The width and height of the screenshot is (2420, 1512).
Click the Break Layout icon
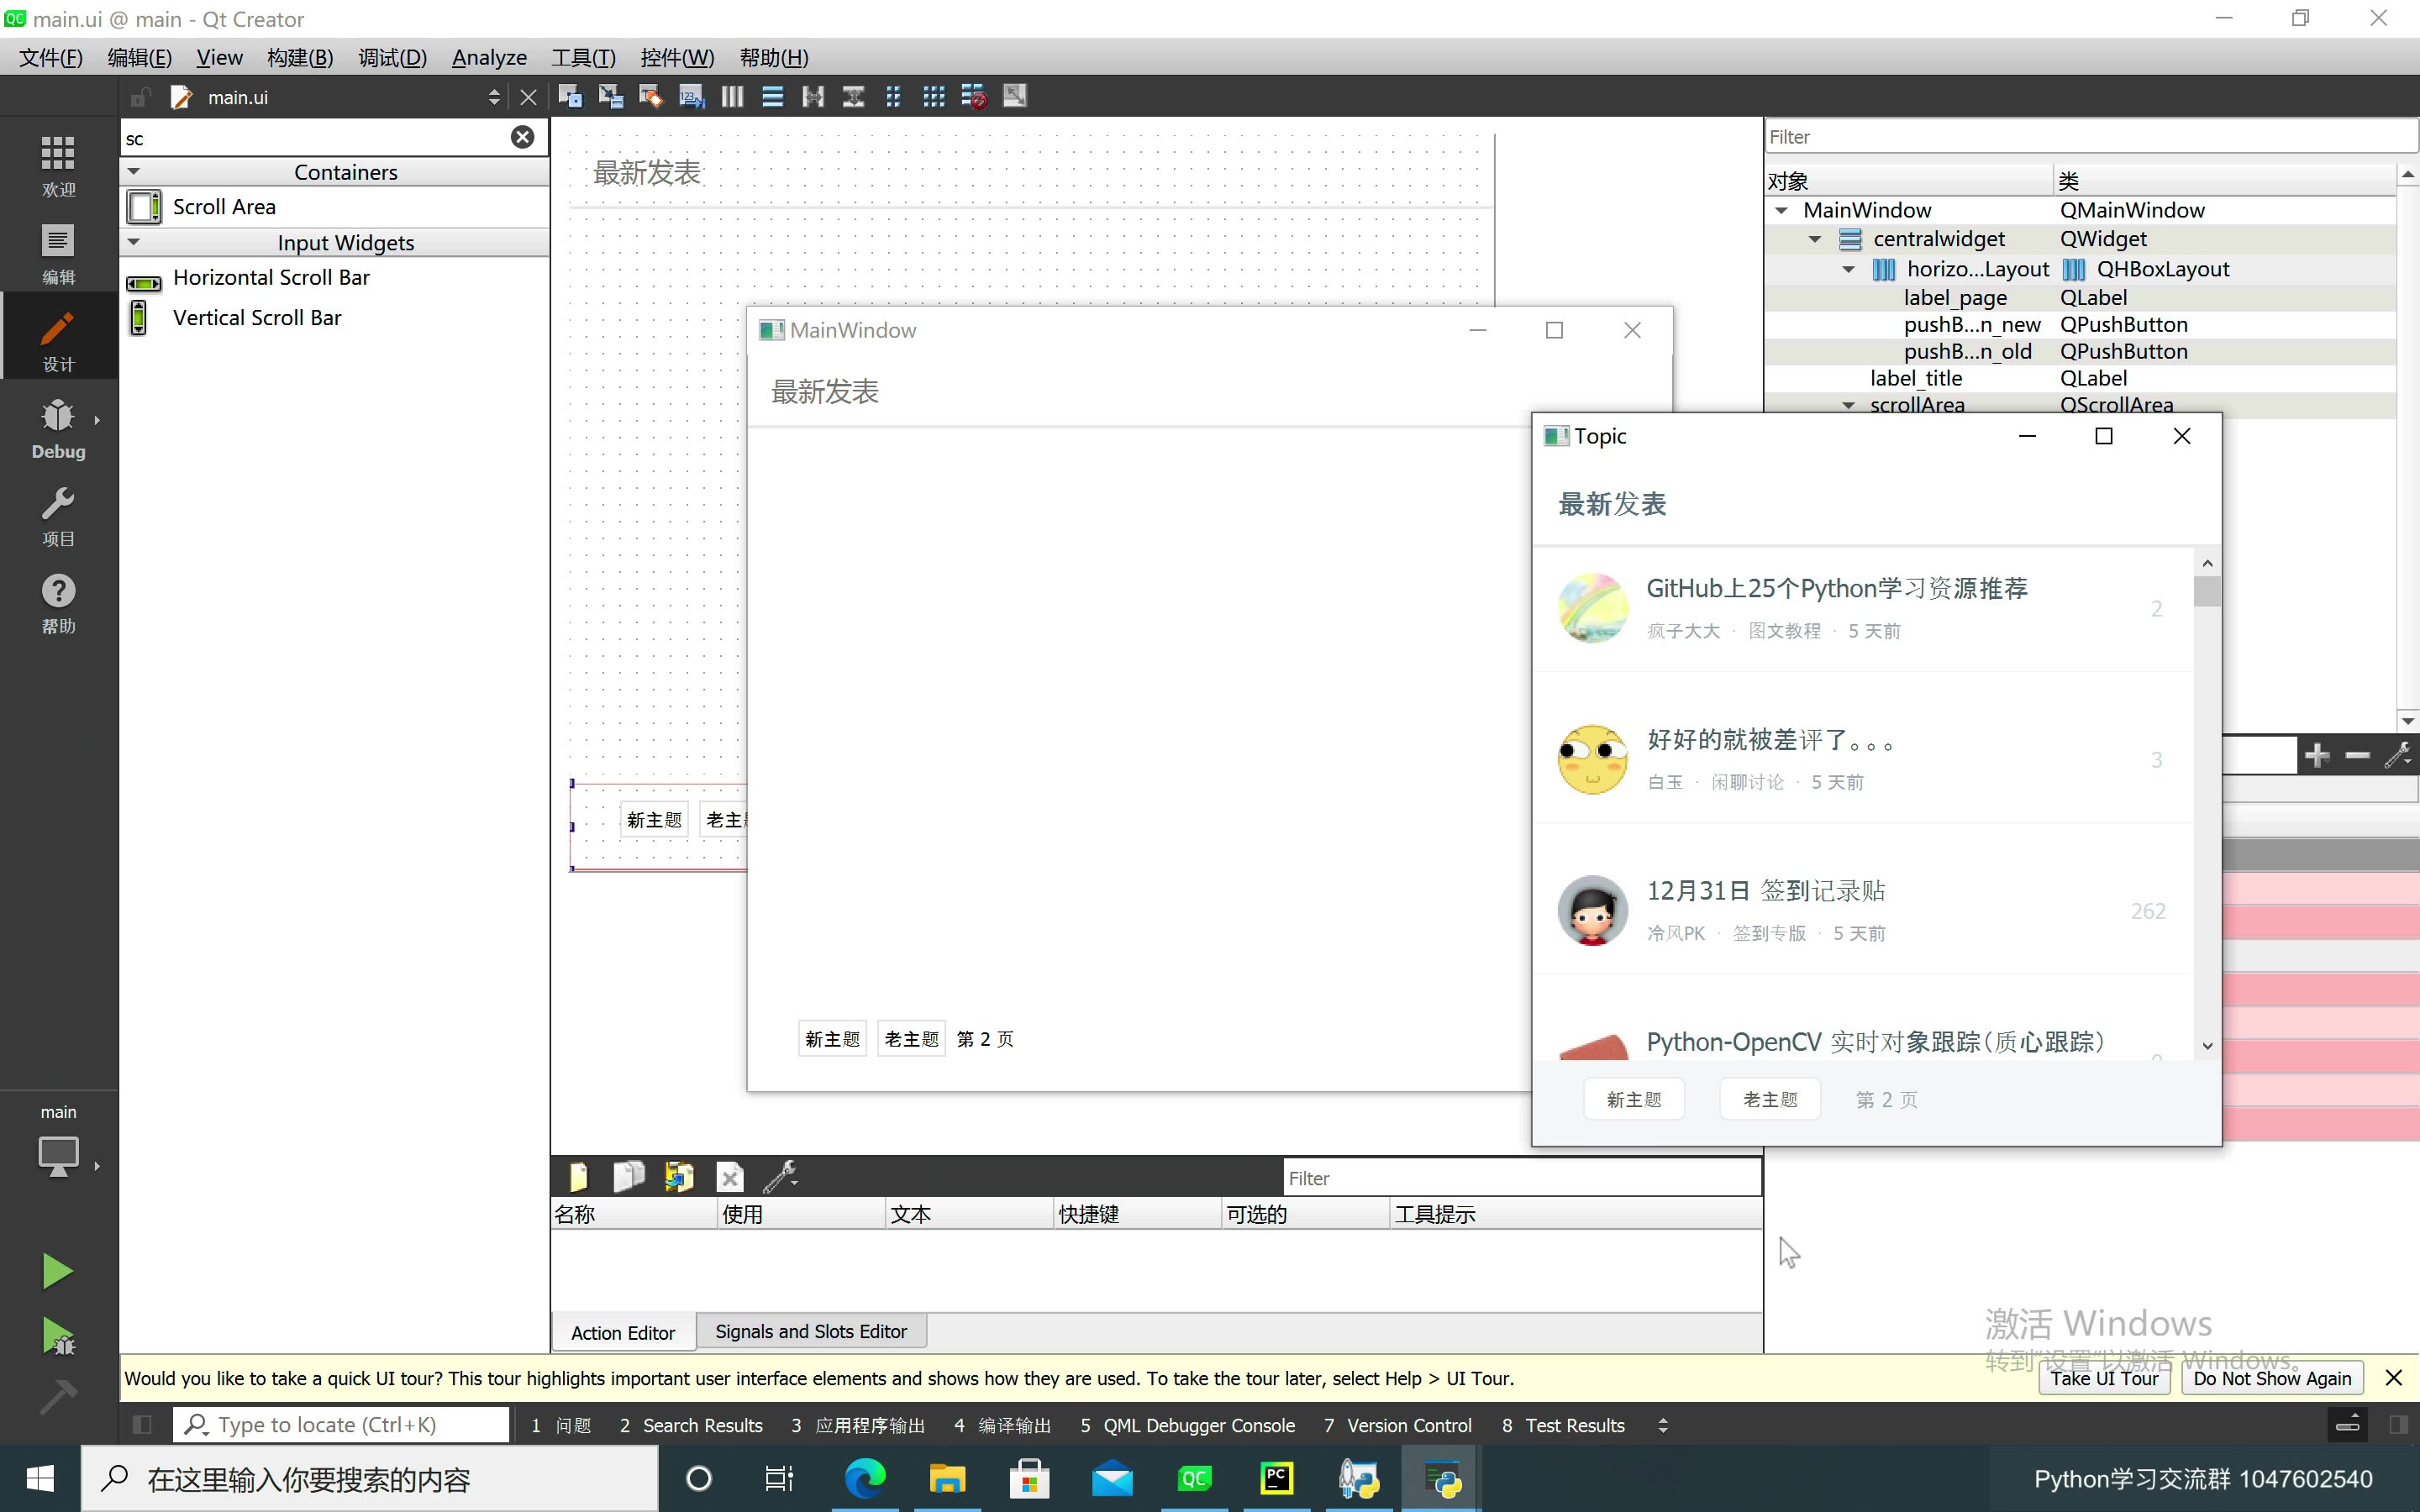pos(974,96)
